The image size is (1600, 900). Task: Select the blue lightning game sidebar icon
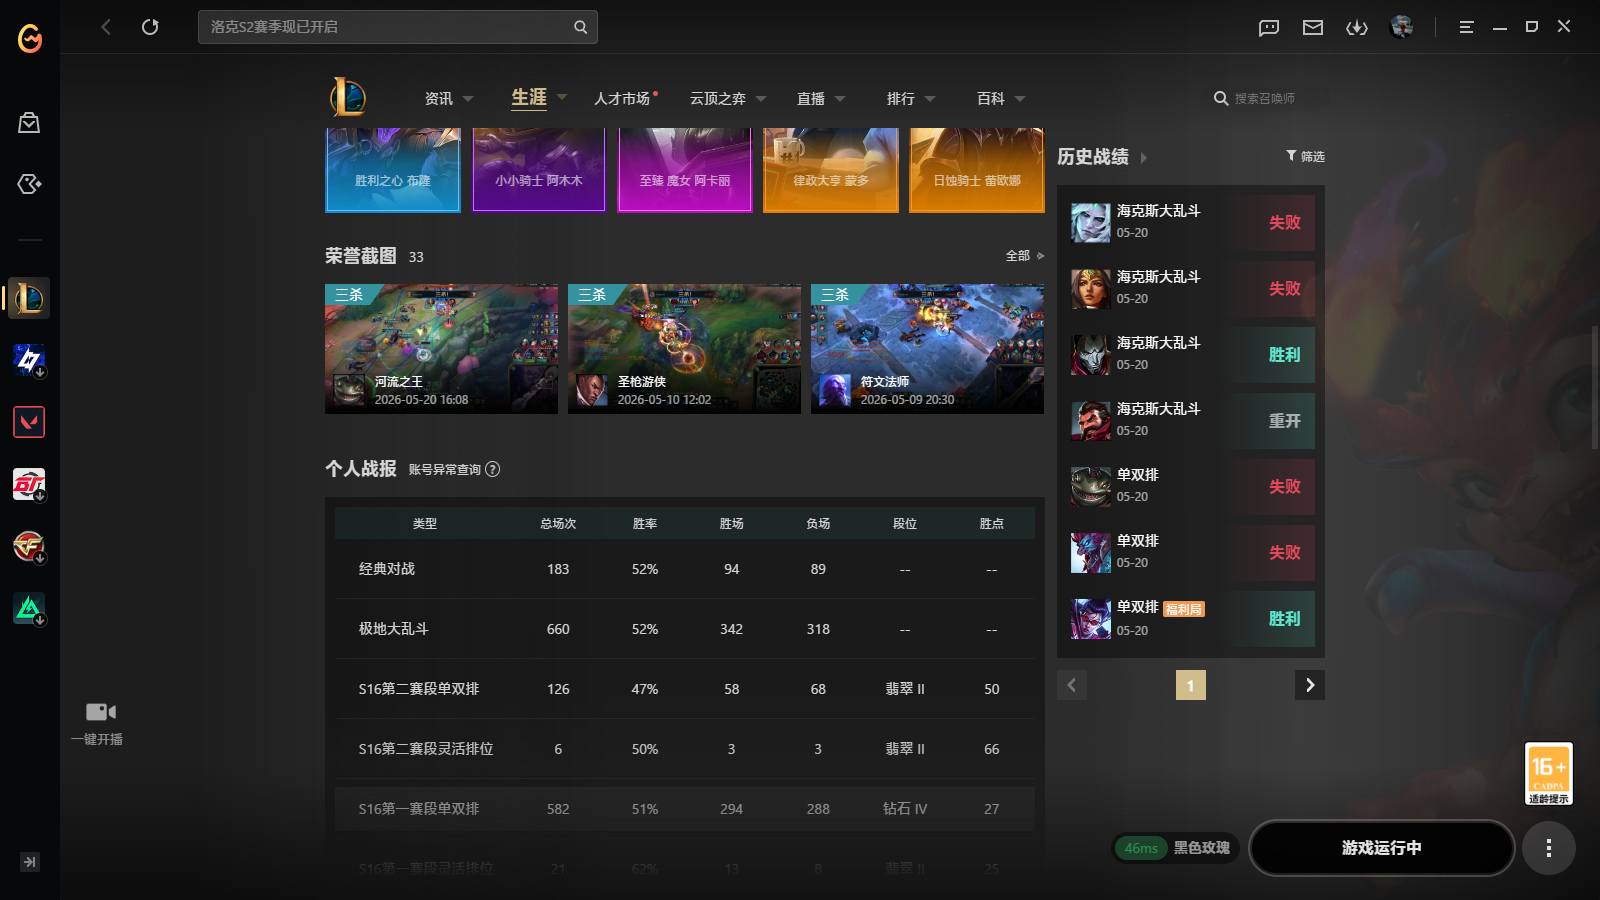pyautogui.click(x=29, y=360)
